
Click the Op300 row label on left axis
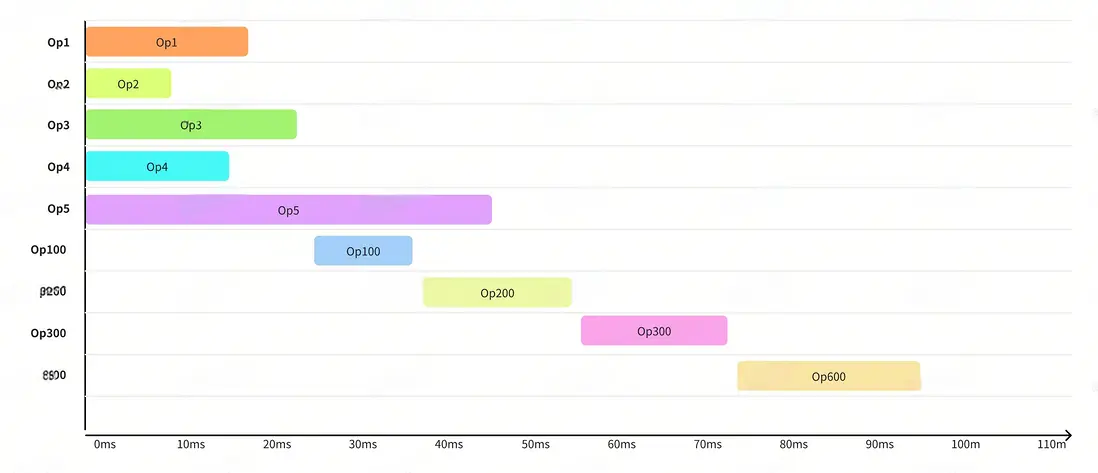coord(49,333)
